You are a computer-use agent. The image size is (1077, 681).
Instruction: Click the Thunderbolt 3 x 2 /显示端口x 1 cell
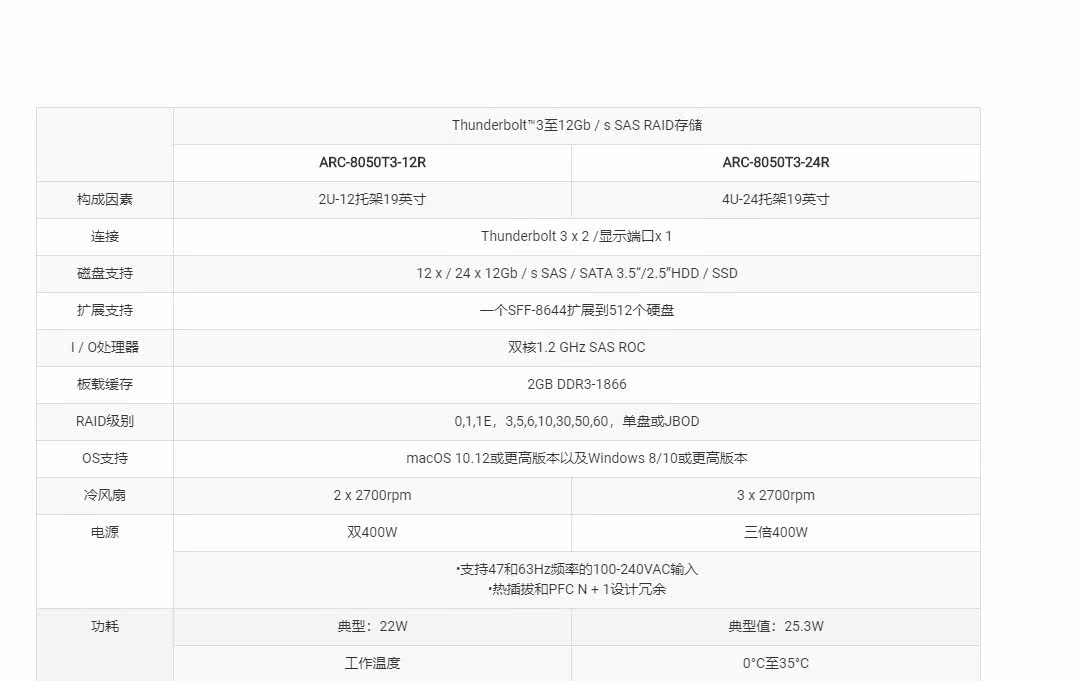(x=576, y=237)
